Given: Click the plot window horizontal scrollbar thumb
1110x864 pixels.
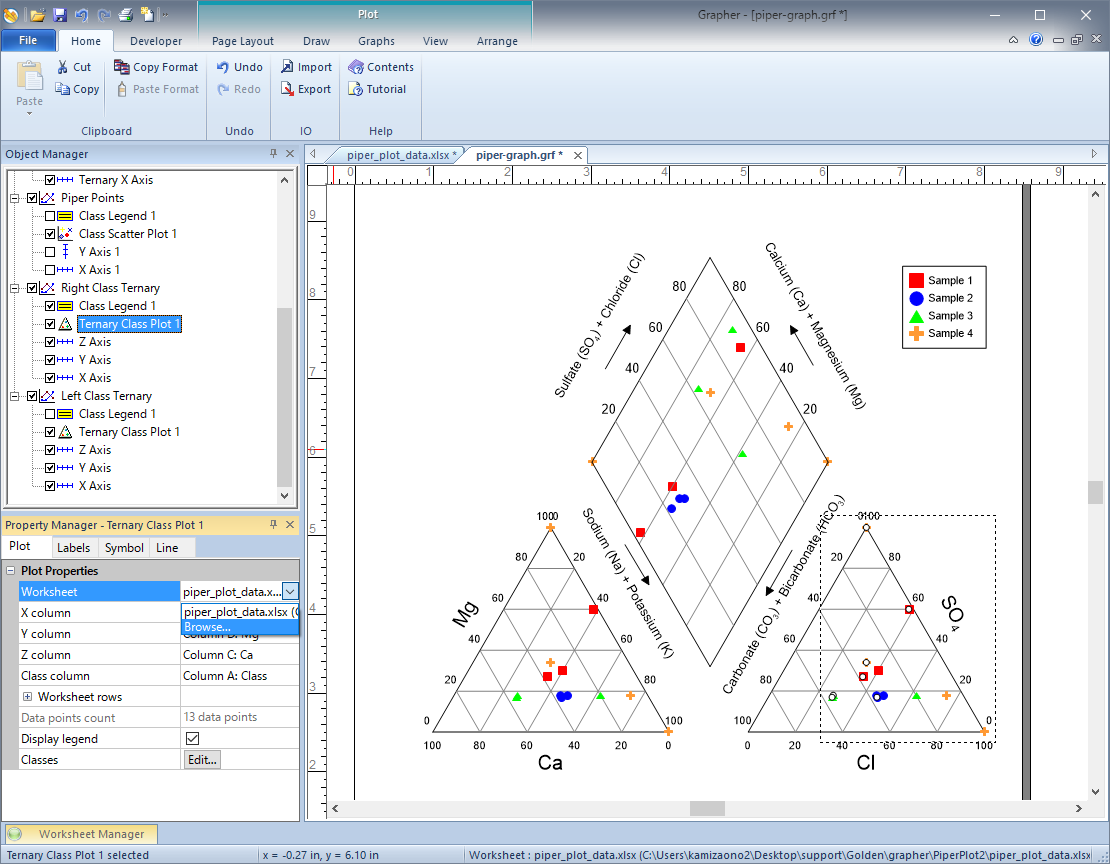Looking at the screenshot, I should (x=707, y=808).
